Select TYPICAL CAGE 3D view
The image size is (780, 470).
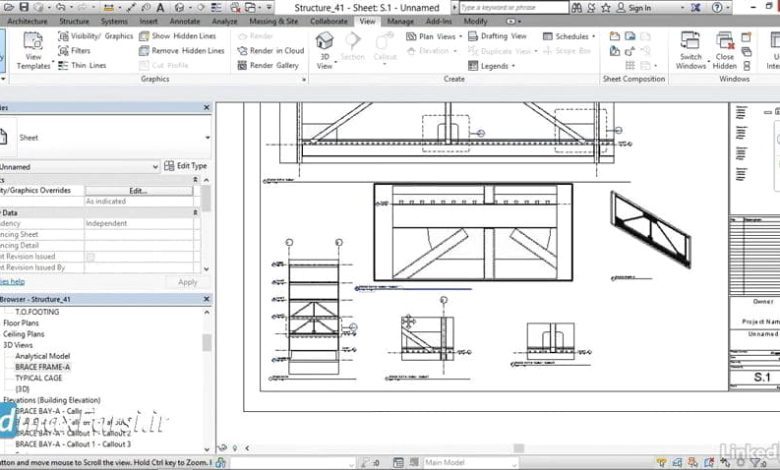pos(39,378)
